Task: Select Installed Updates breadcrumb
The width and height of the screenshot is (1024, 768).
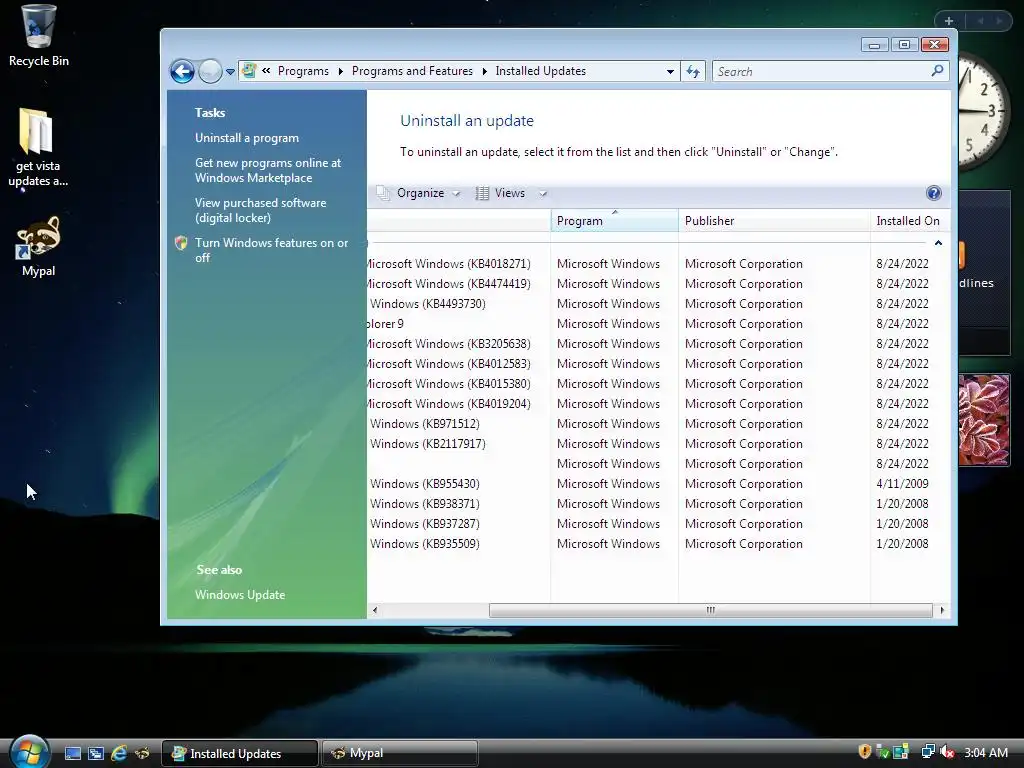Action: [x=540, y=71]
